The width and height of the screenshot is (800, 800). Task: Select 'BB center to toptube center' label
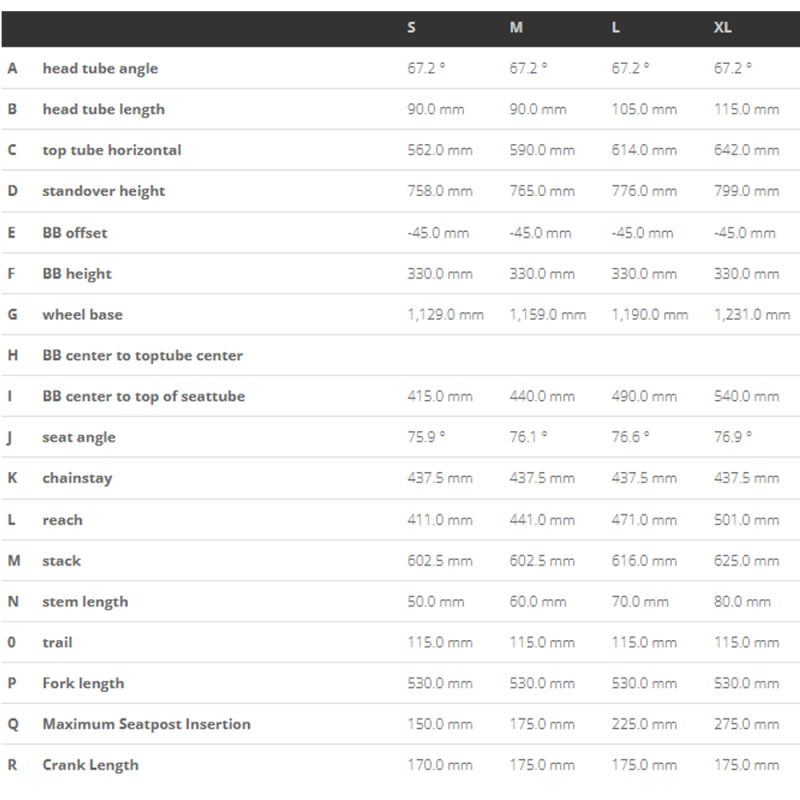[x=142, y=355]
